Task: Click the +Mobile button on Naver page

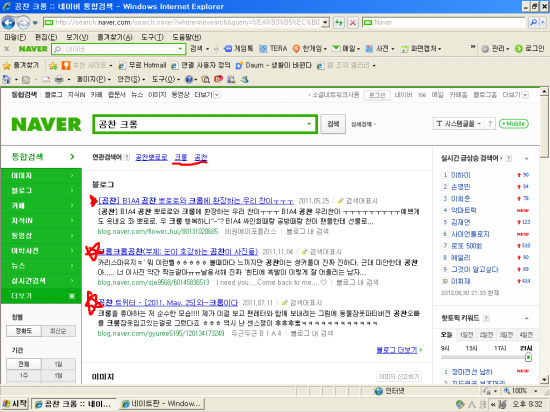Action: (514, 124)
